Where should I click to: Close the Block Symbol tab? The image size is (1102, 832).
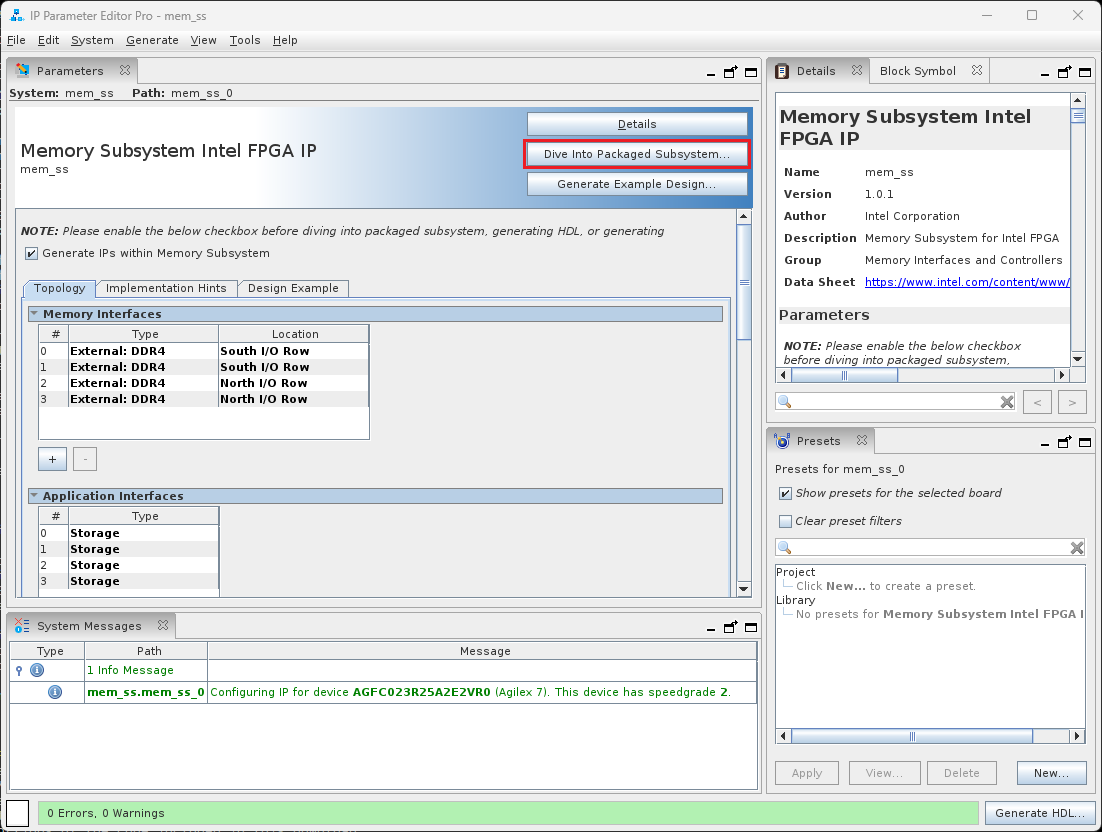tap(976, 71)
